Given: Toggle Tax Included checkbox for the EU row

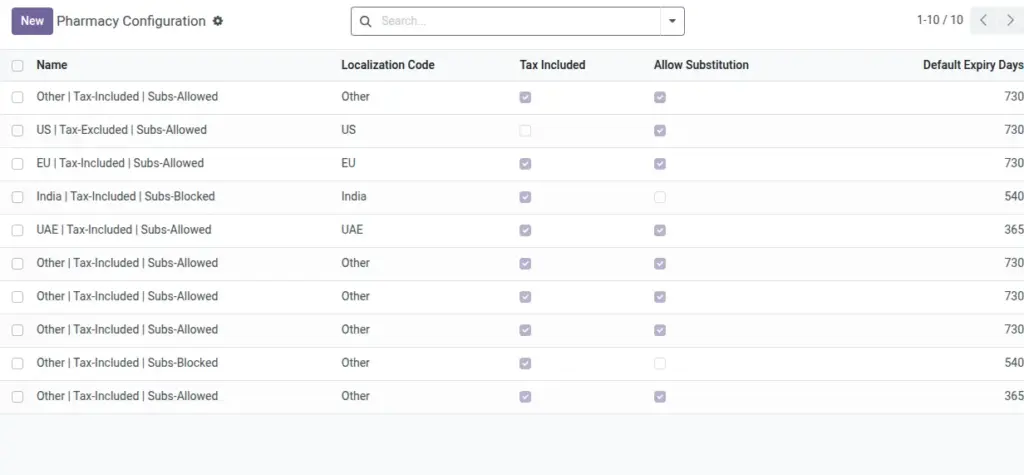Looking at the screenshot, I should (x=526, y=164).
